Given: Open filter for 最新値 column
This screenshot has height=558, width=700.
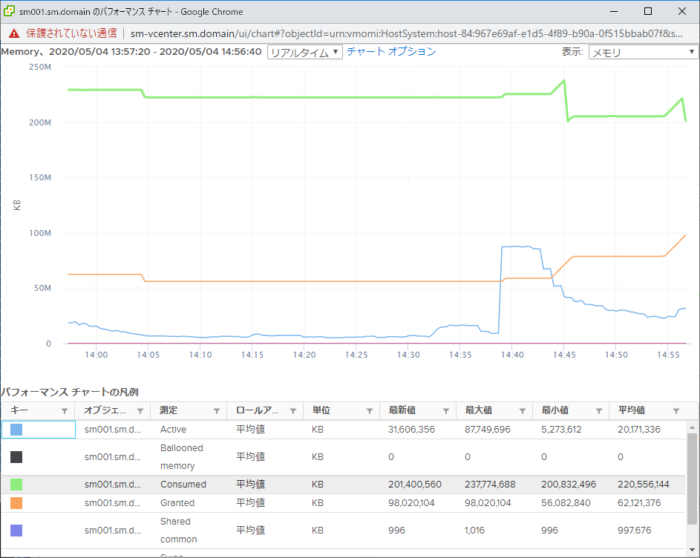Looking at the screenshot, I should pos(446,411).
